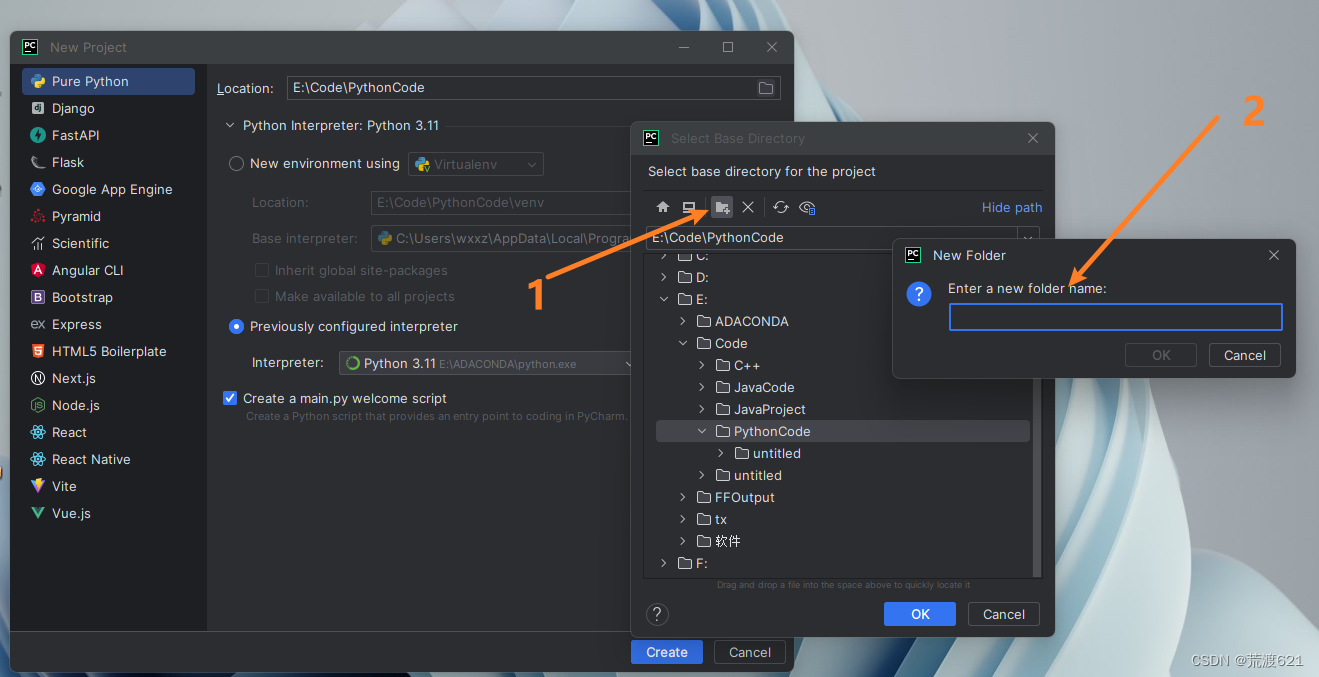This screenshot has width=1319, height=677.
Task: Toggle Make available to all projects
Action: (x=262, y=296)
